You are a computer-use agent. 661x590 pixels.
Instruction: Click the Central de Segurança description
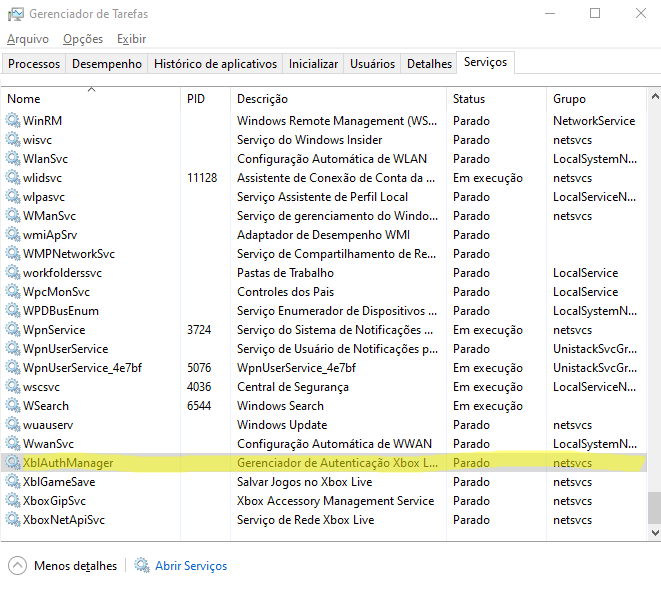pos(293,387)
